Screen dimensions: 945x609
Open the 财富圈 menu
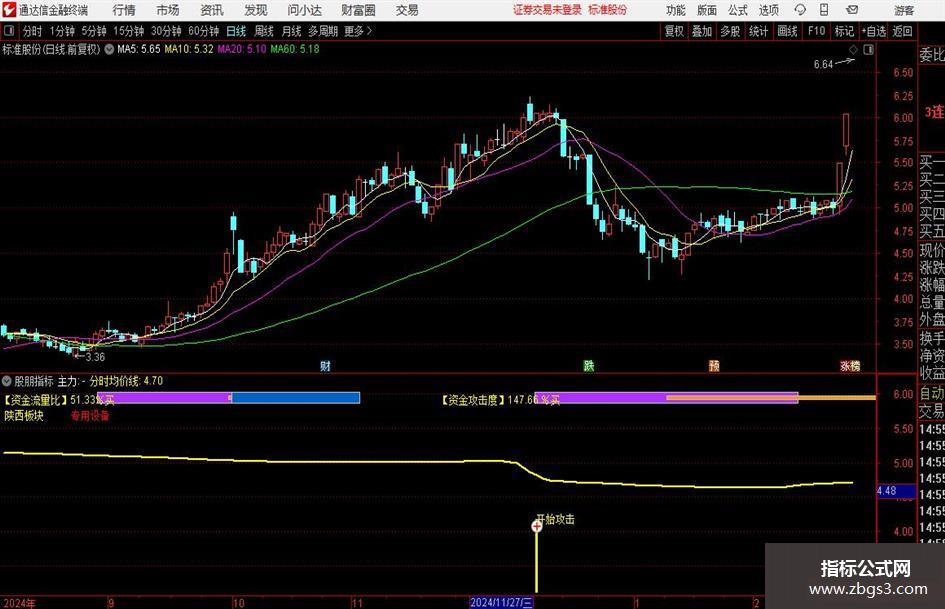[x=358, y=10]
